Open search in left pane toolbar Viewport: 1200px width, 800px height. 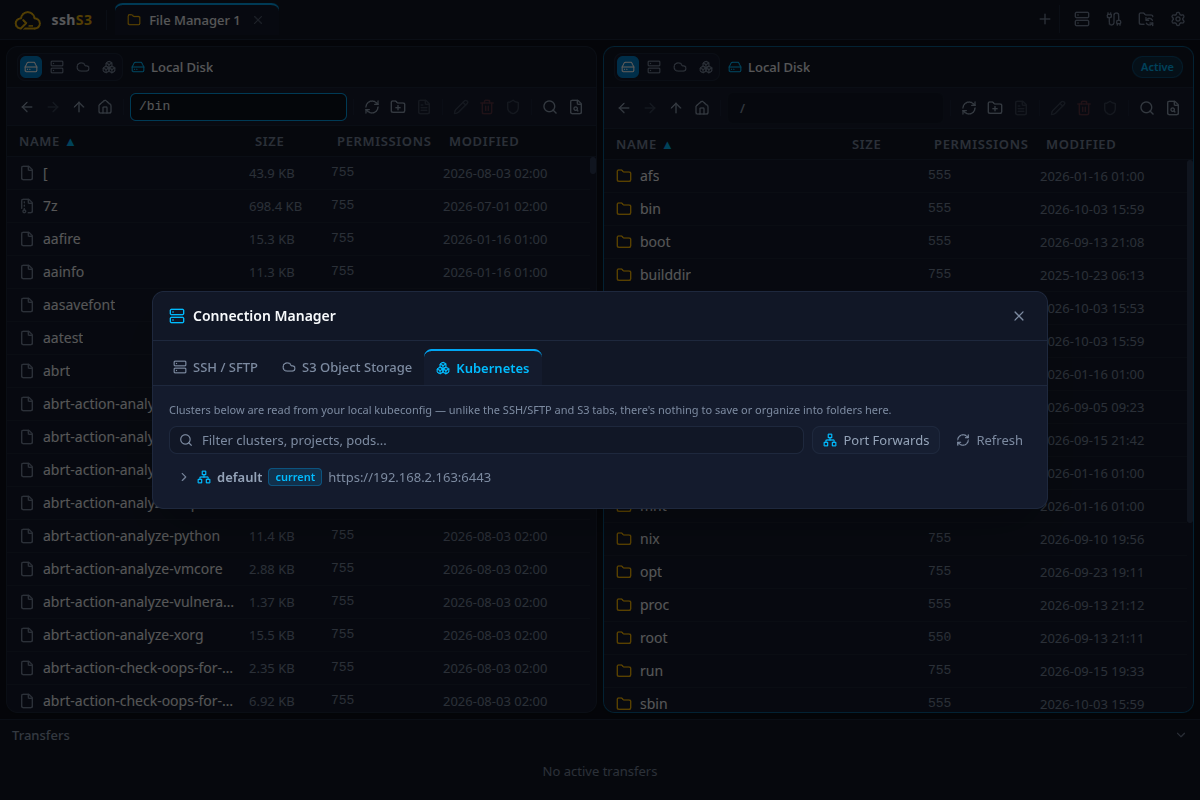pos(550,107)
